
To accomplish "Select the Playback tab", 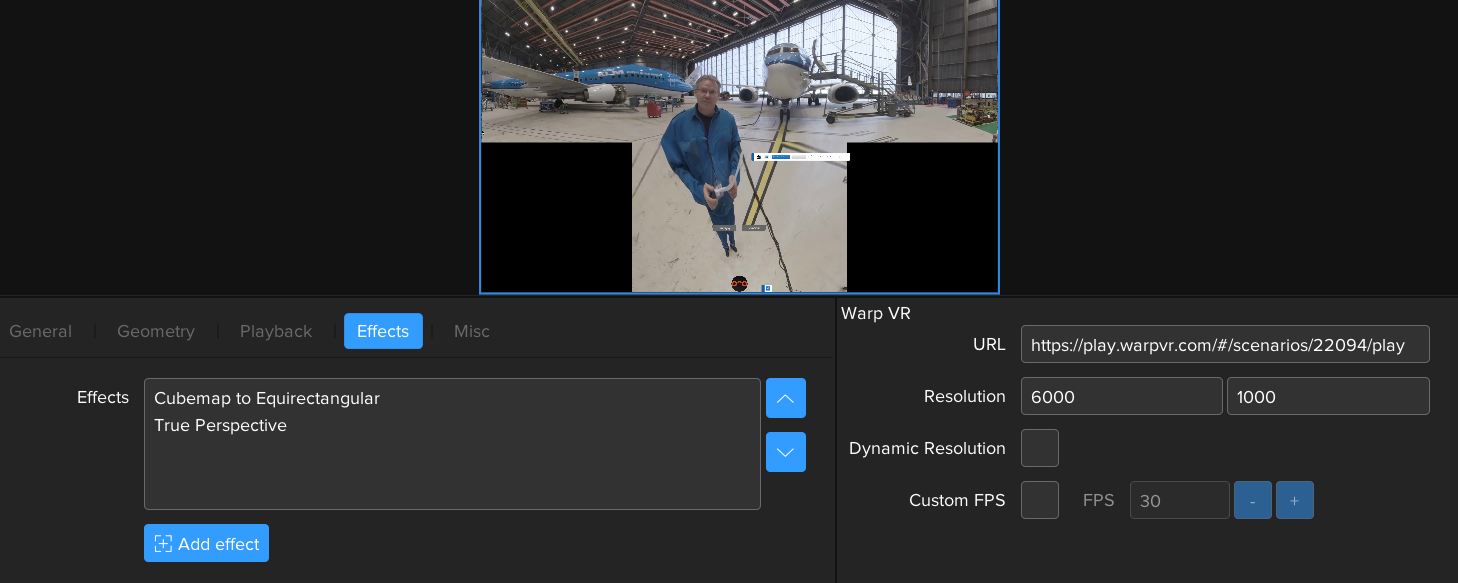I will point(275,331).
